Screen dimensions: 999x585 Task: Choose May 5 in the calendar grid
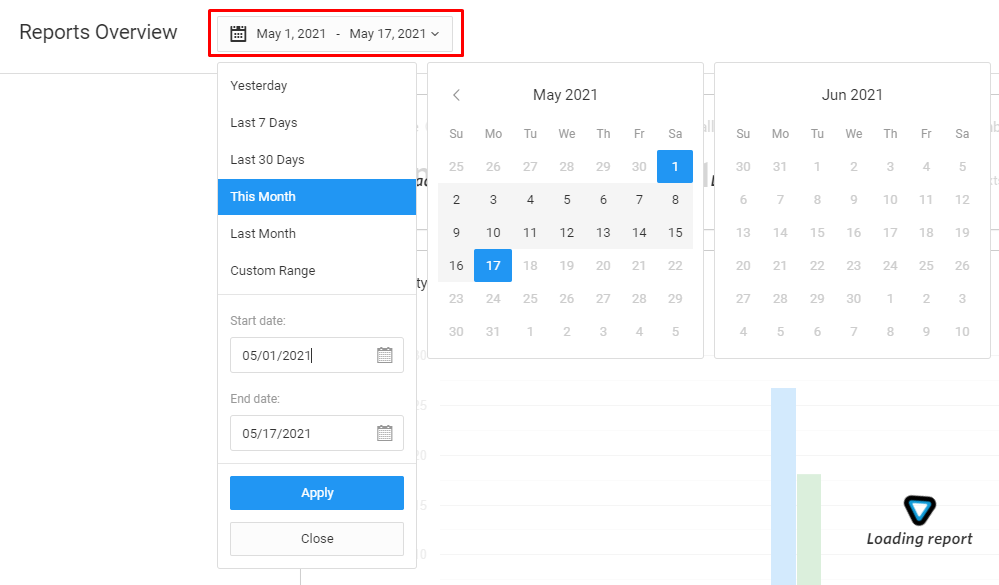pyautogui.click(x=567, y=200)
